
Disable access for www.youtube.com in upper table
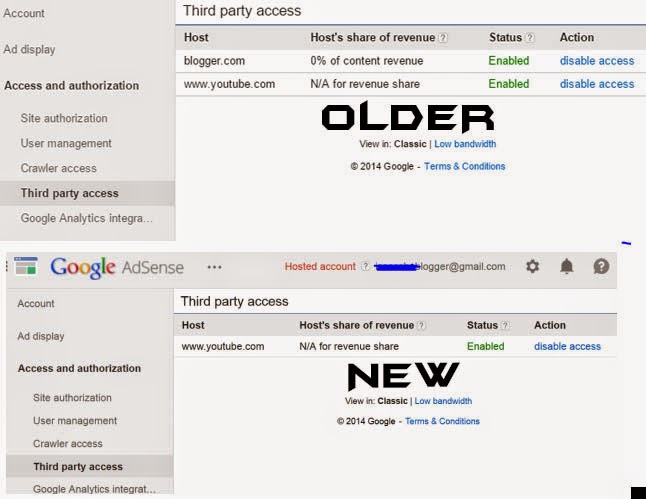click(x=597, y=84)
